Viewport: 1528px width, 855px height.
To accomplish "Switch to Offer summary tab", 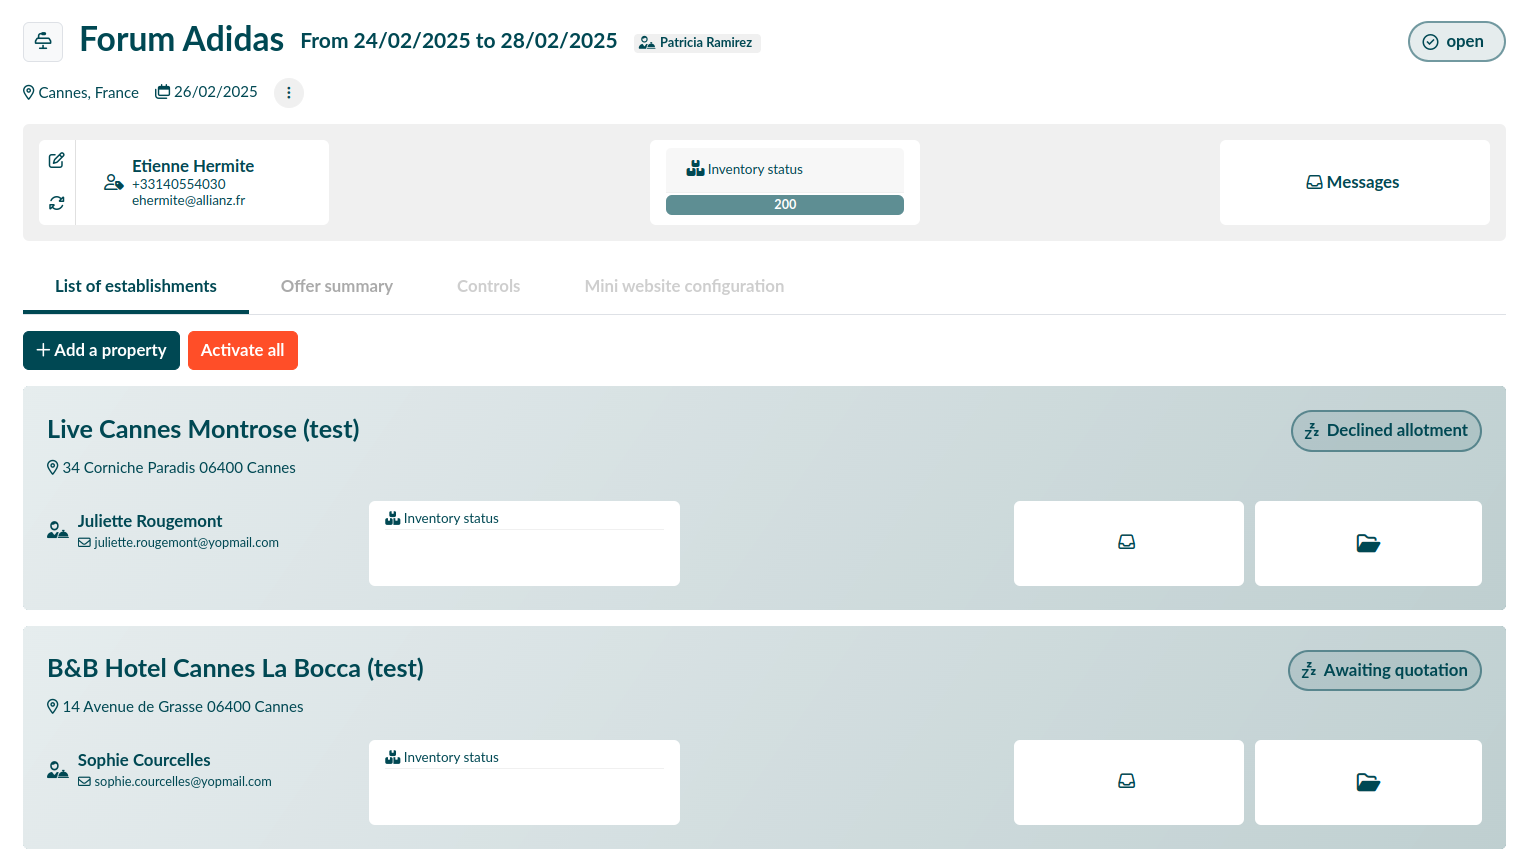I will pos(337,286).
